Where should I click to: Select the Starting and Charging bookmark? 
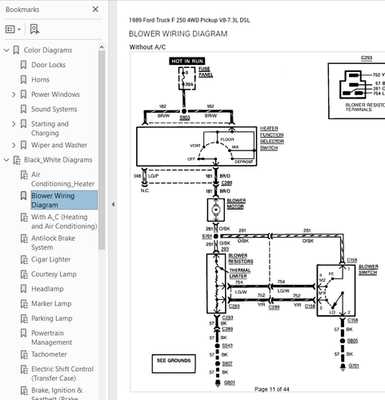click(50, 128)
